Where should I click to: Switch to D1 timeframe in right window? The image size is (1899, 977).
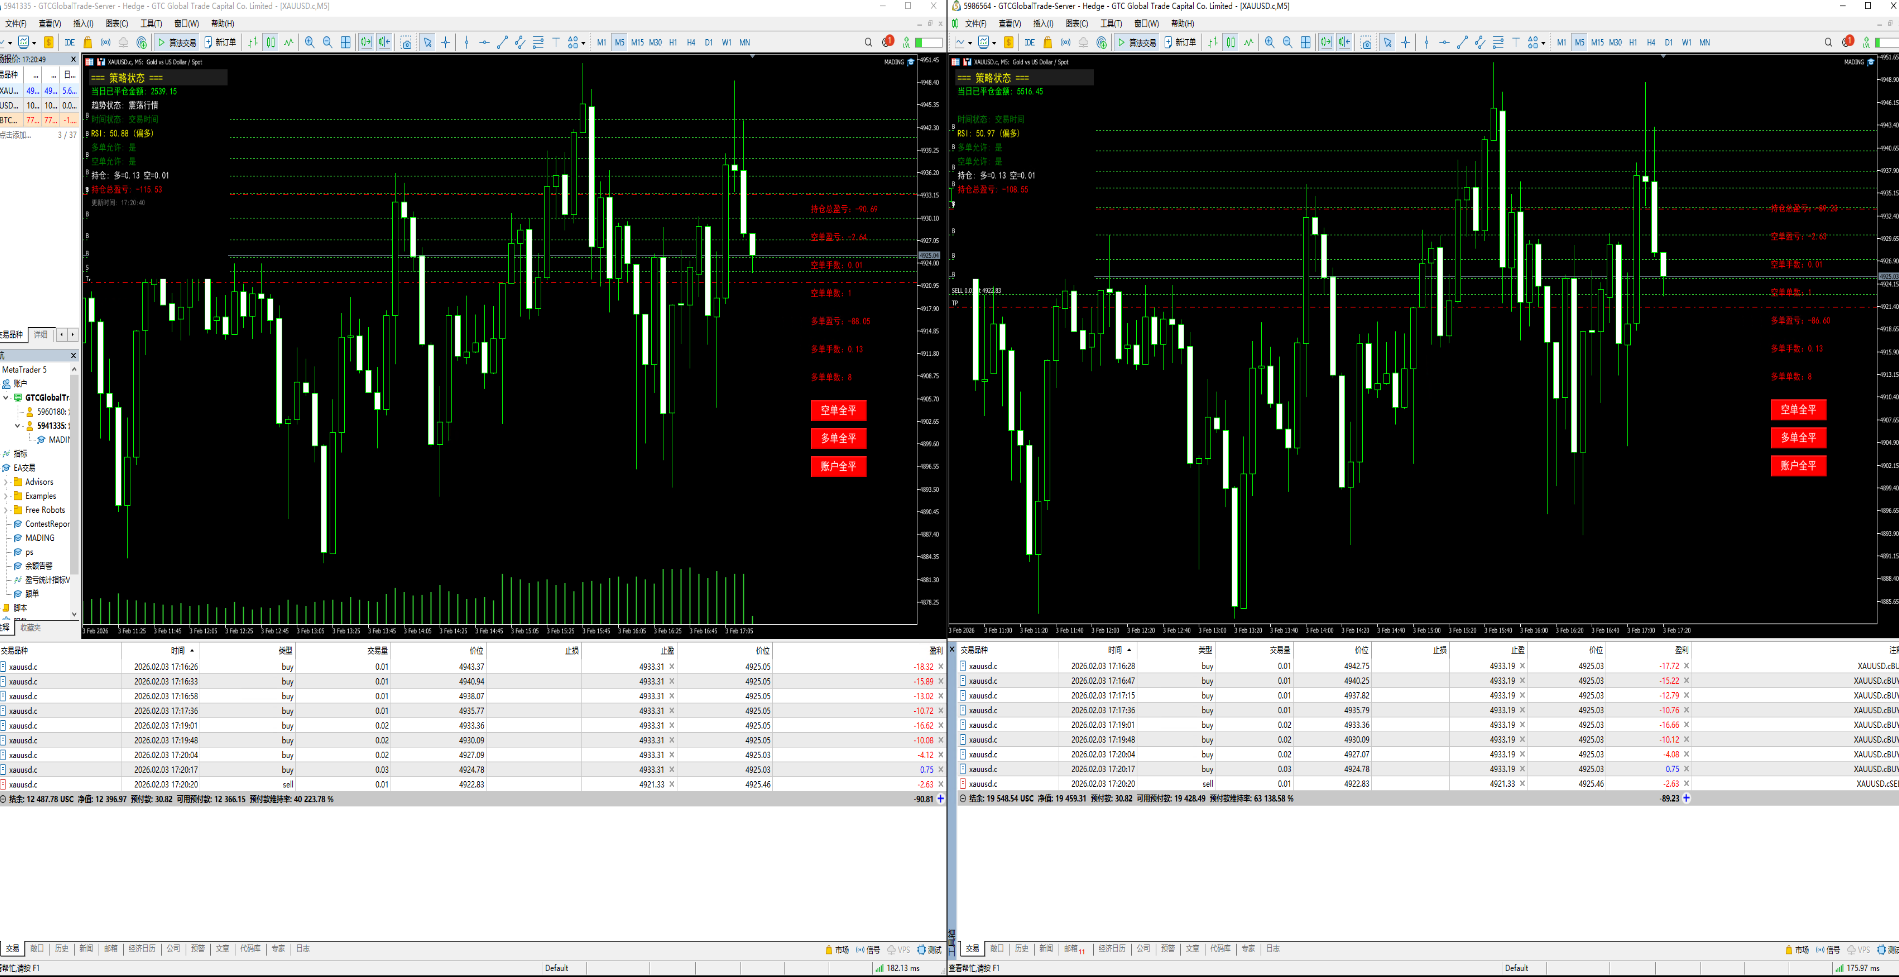pos(1668,42)
